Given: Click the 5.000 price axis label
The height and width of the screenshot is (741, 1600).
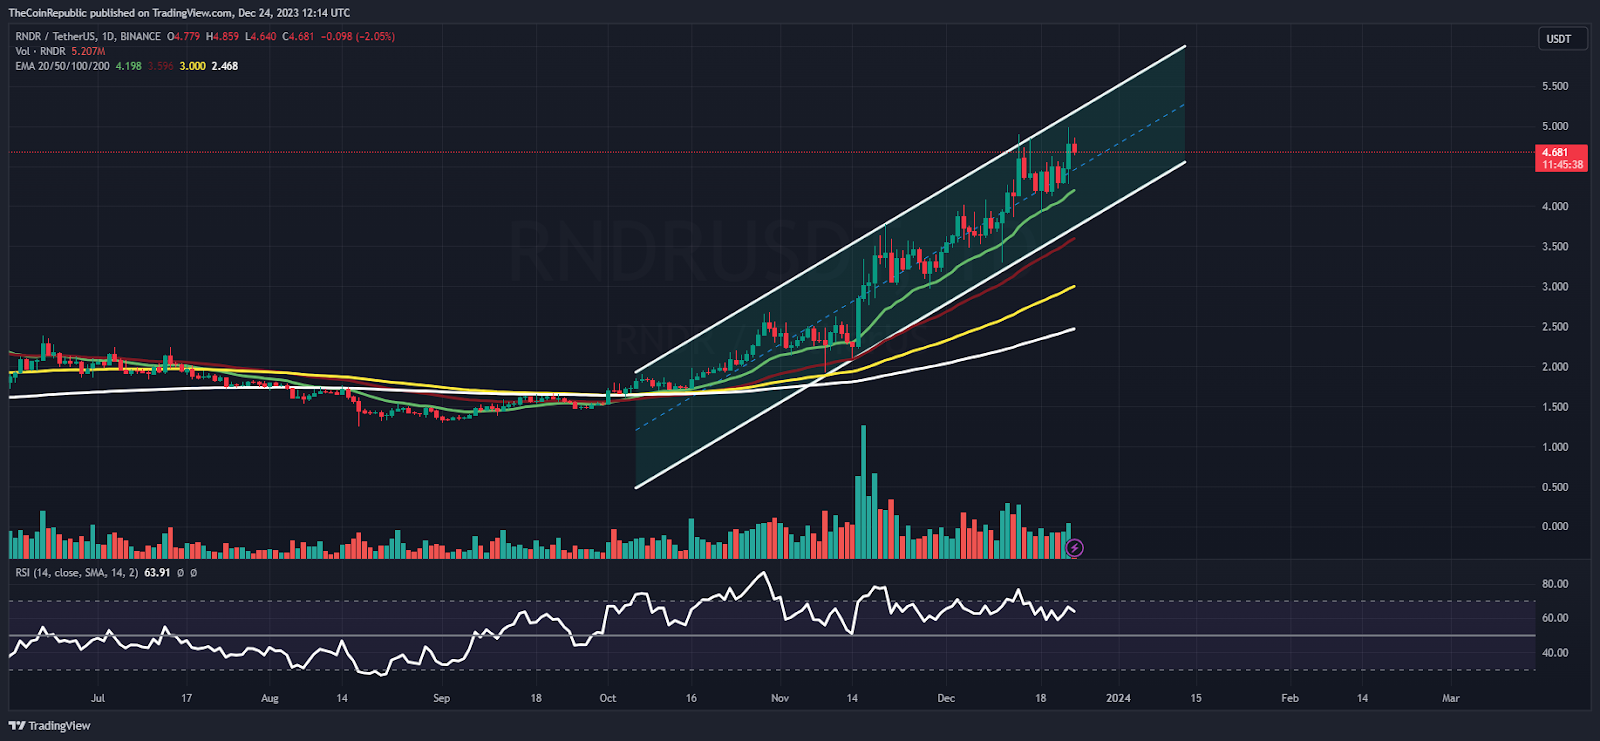Looking at the screenshot, I should point(1555,127).
